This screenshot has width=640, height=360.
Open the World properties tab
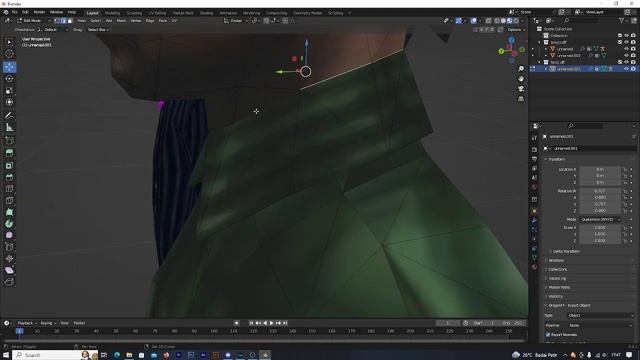click(x=534, y=187)
